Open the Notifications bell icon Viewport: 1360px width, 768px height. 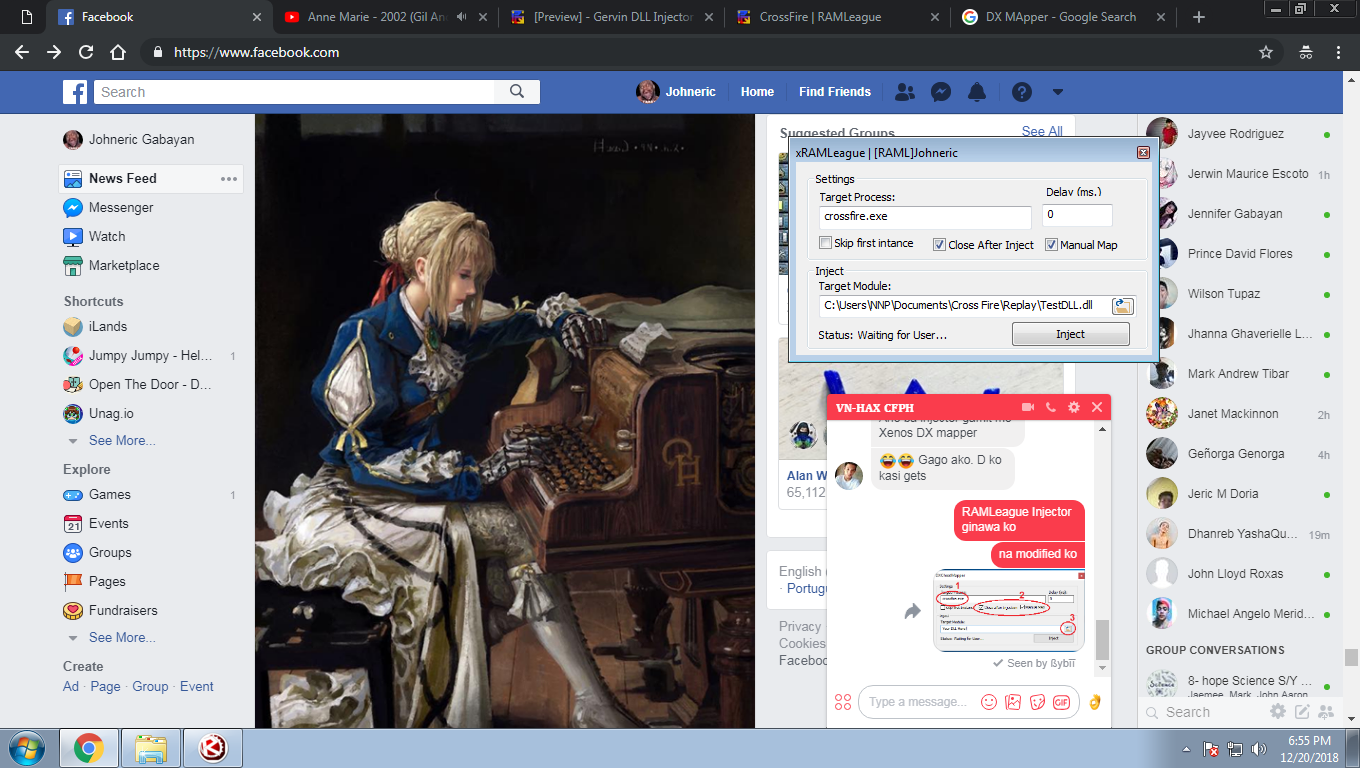pos(977,92)
